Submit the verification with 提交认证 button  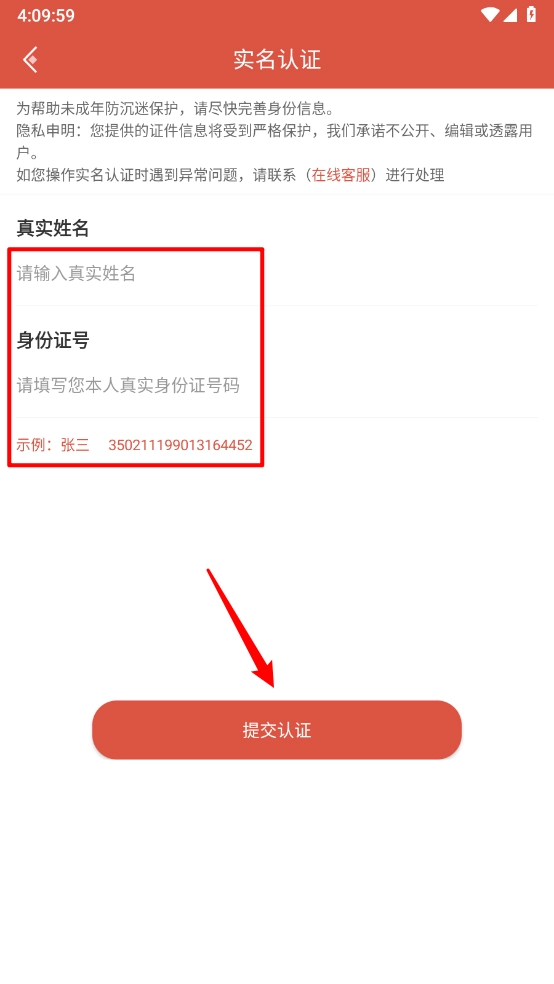click(x=277, y=730)
